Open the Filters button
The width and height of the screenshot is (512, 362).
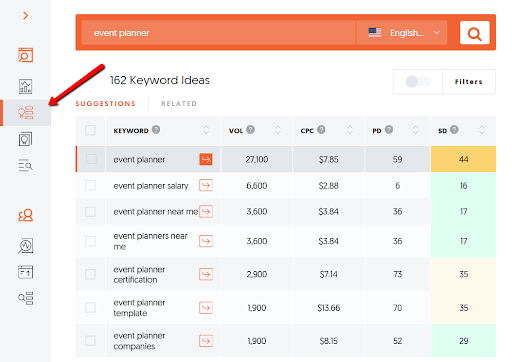click(469, 82)
